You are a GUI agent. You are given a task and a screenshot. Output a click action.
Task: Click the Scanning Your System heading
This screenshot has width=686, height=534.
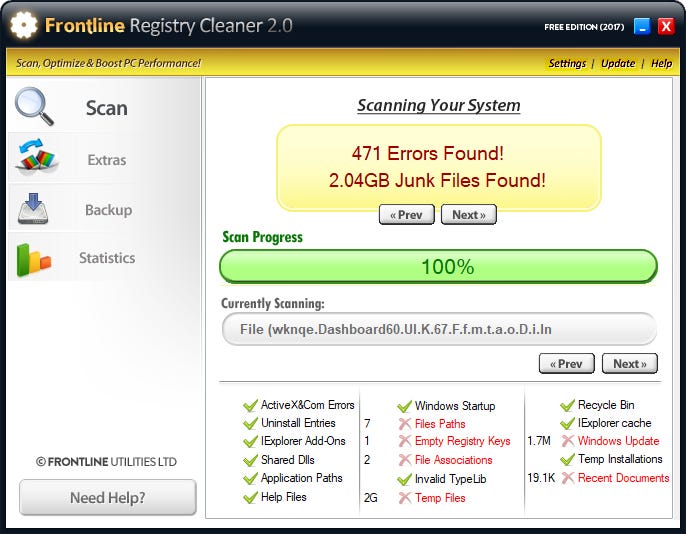(x=439, y=105)
